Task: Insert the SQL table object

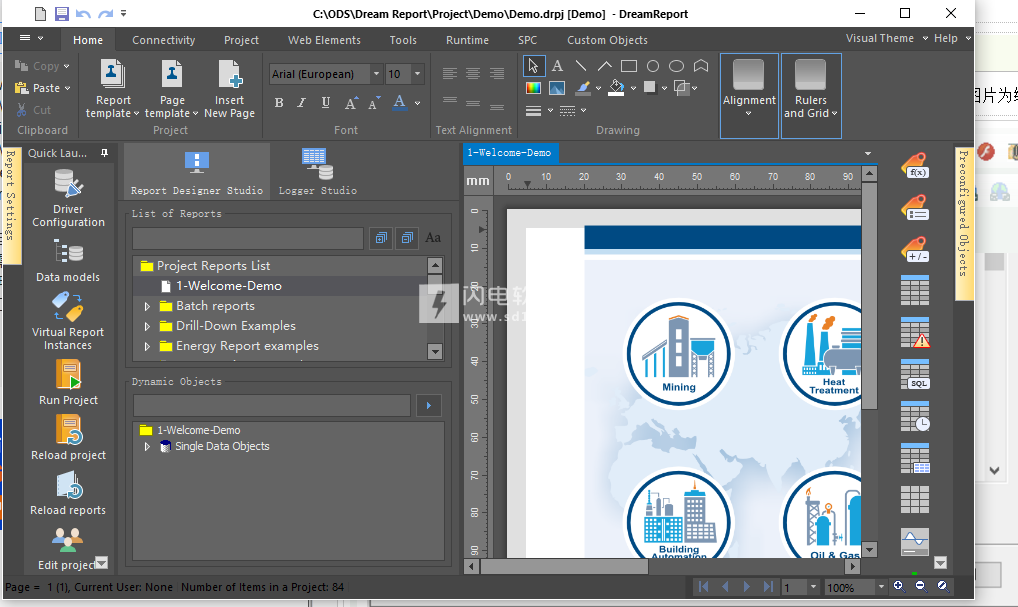Action: pos(915,375)
